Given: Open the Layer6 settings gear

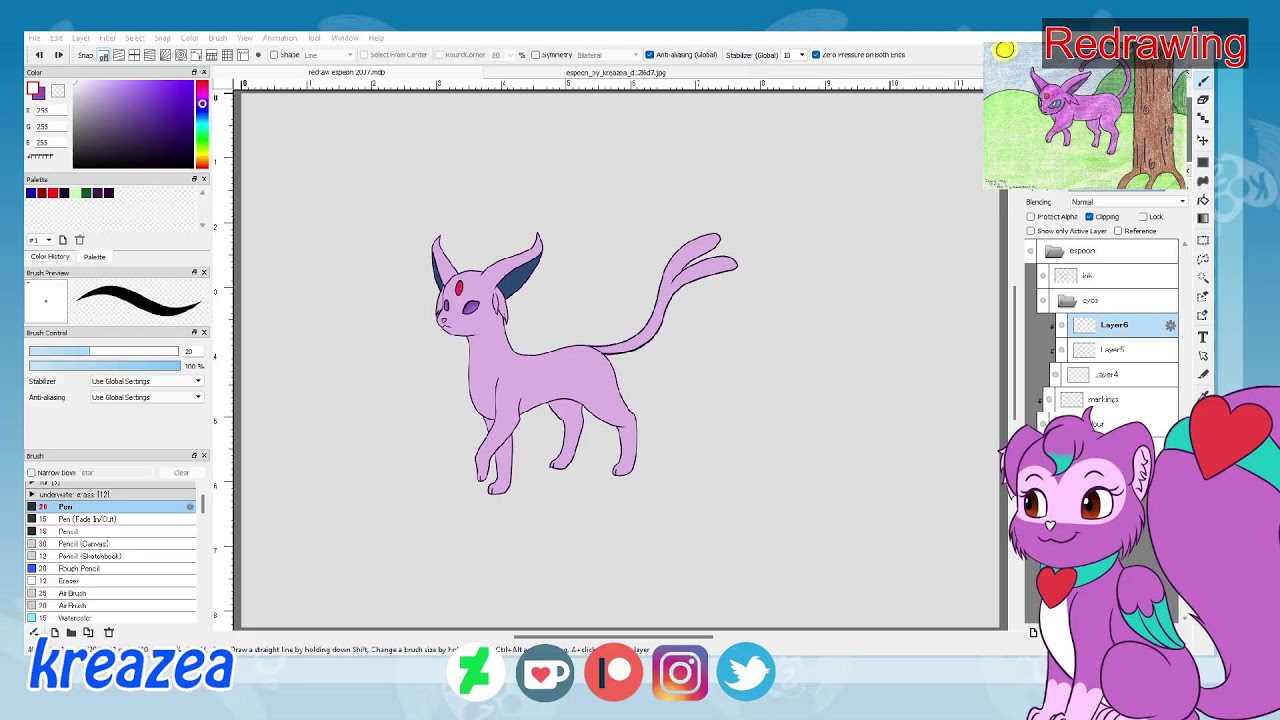Looking at the screenshot, I should tap(1170, 325).
